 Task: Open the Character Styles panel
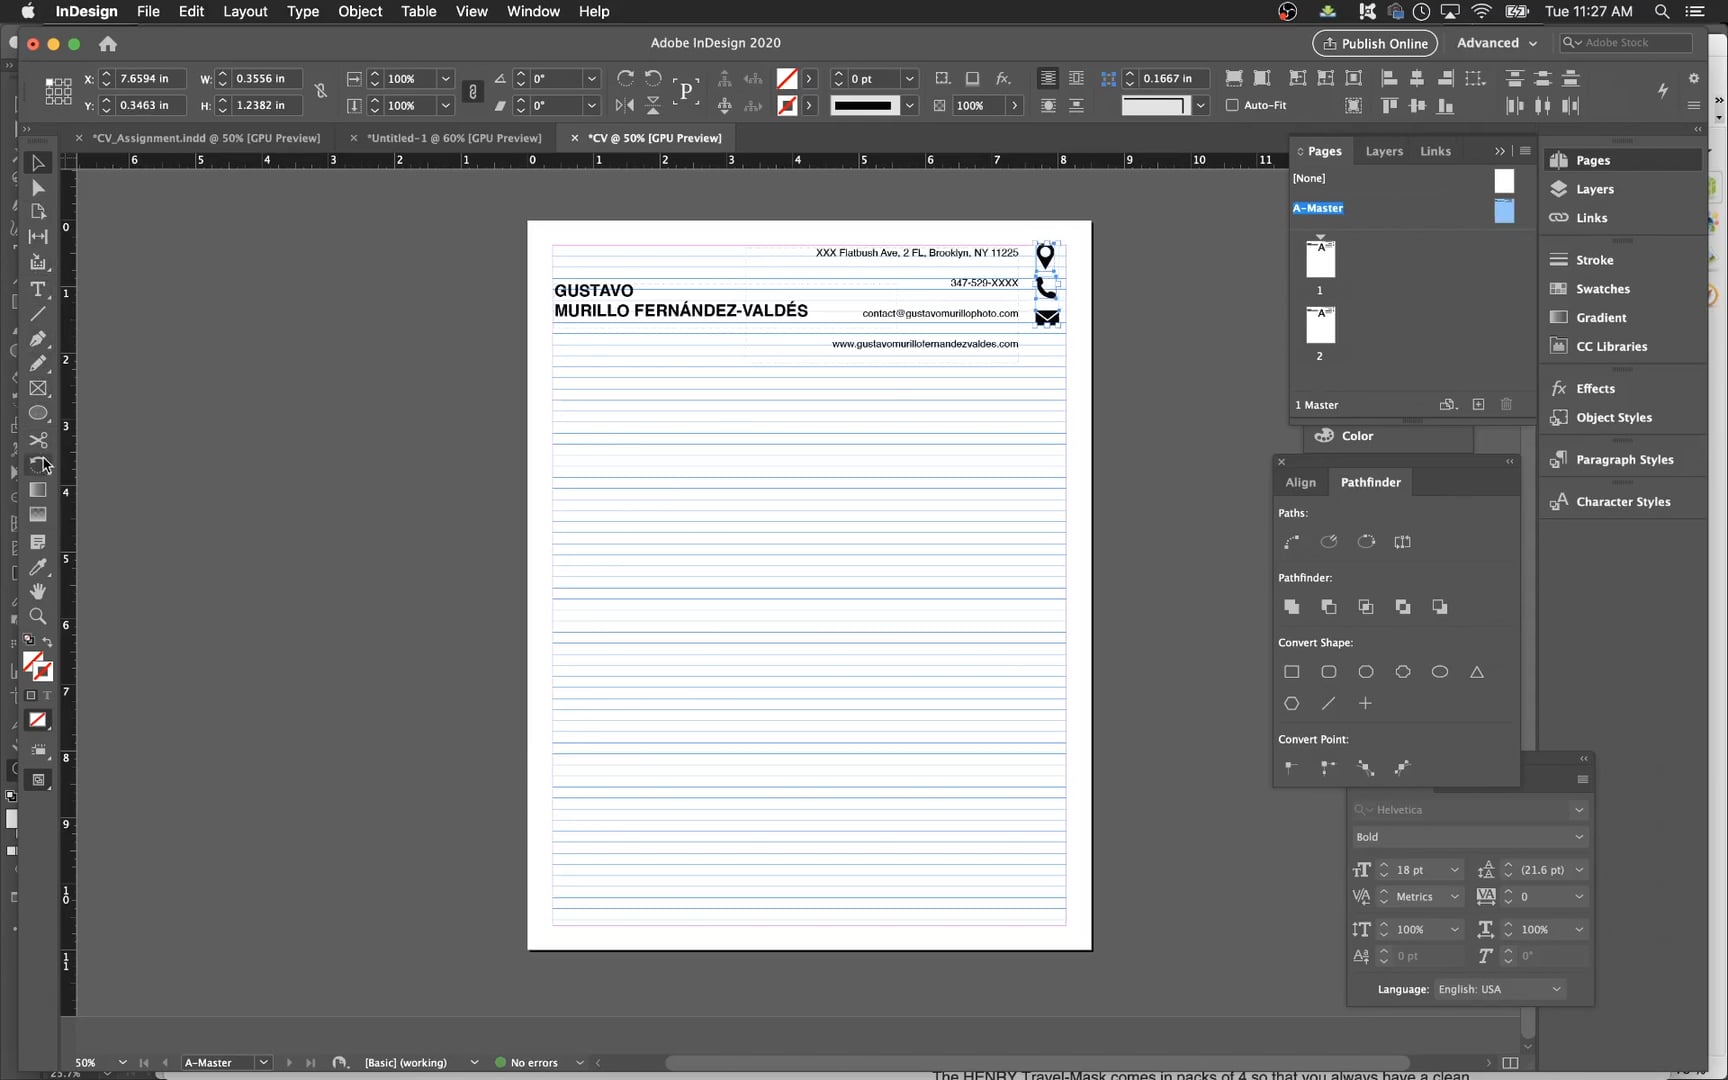pyautogui.click(x=1622, y=502)
